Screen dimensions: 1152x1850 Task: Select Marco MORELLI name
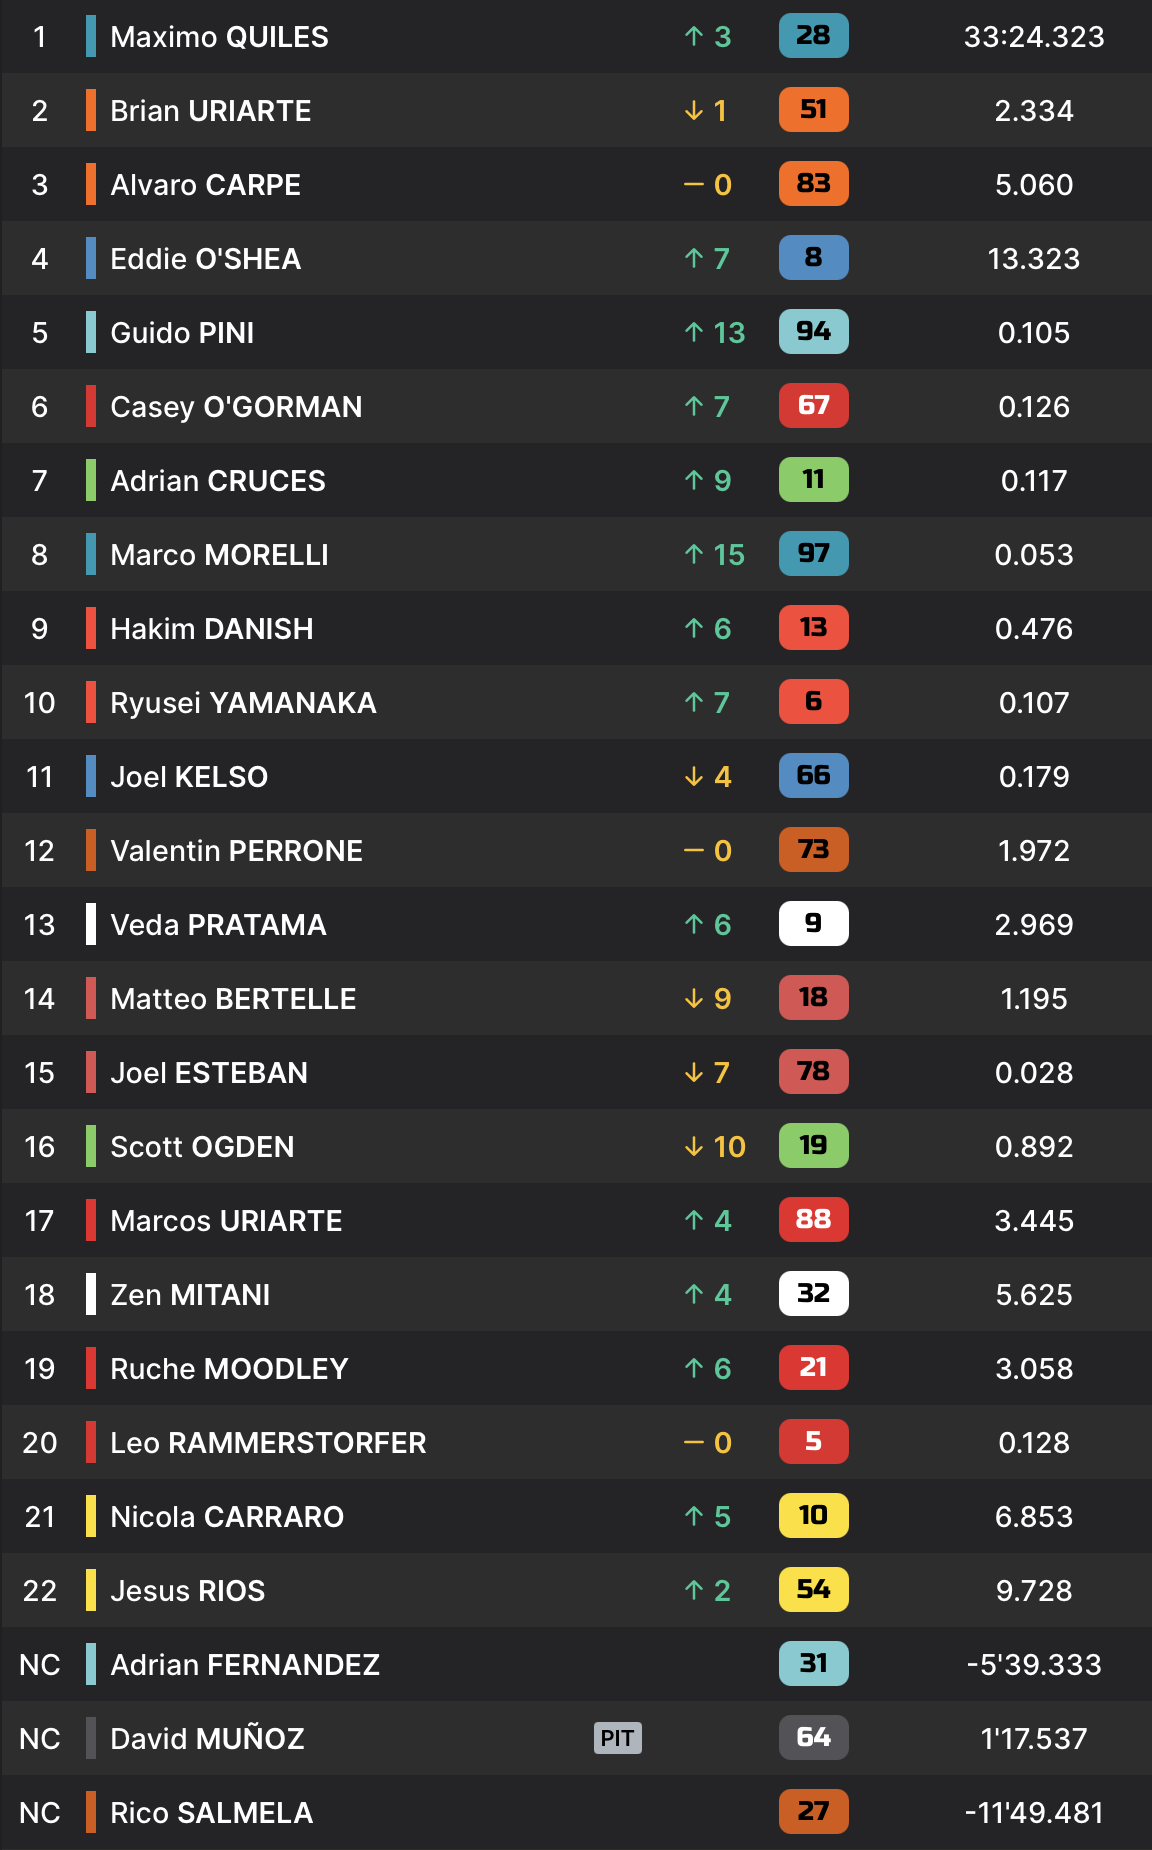pos(219,555)
